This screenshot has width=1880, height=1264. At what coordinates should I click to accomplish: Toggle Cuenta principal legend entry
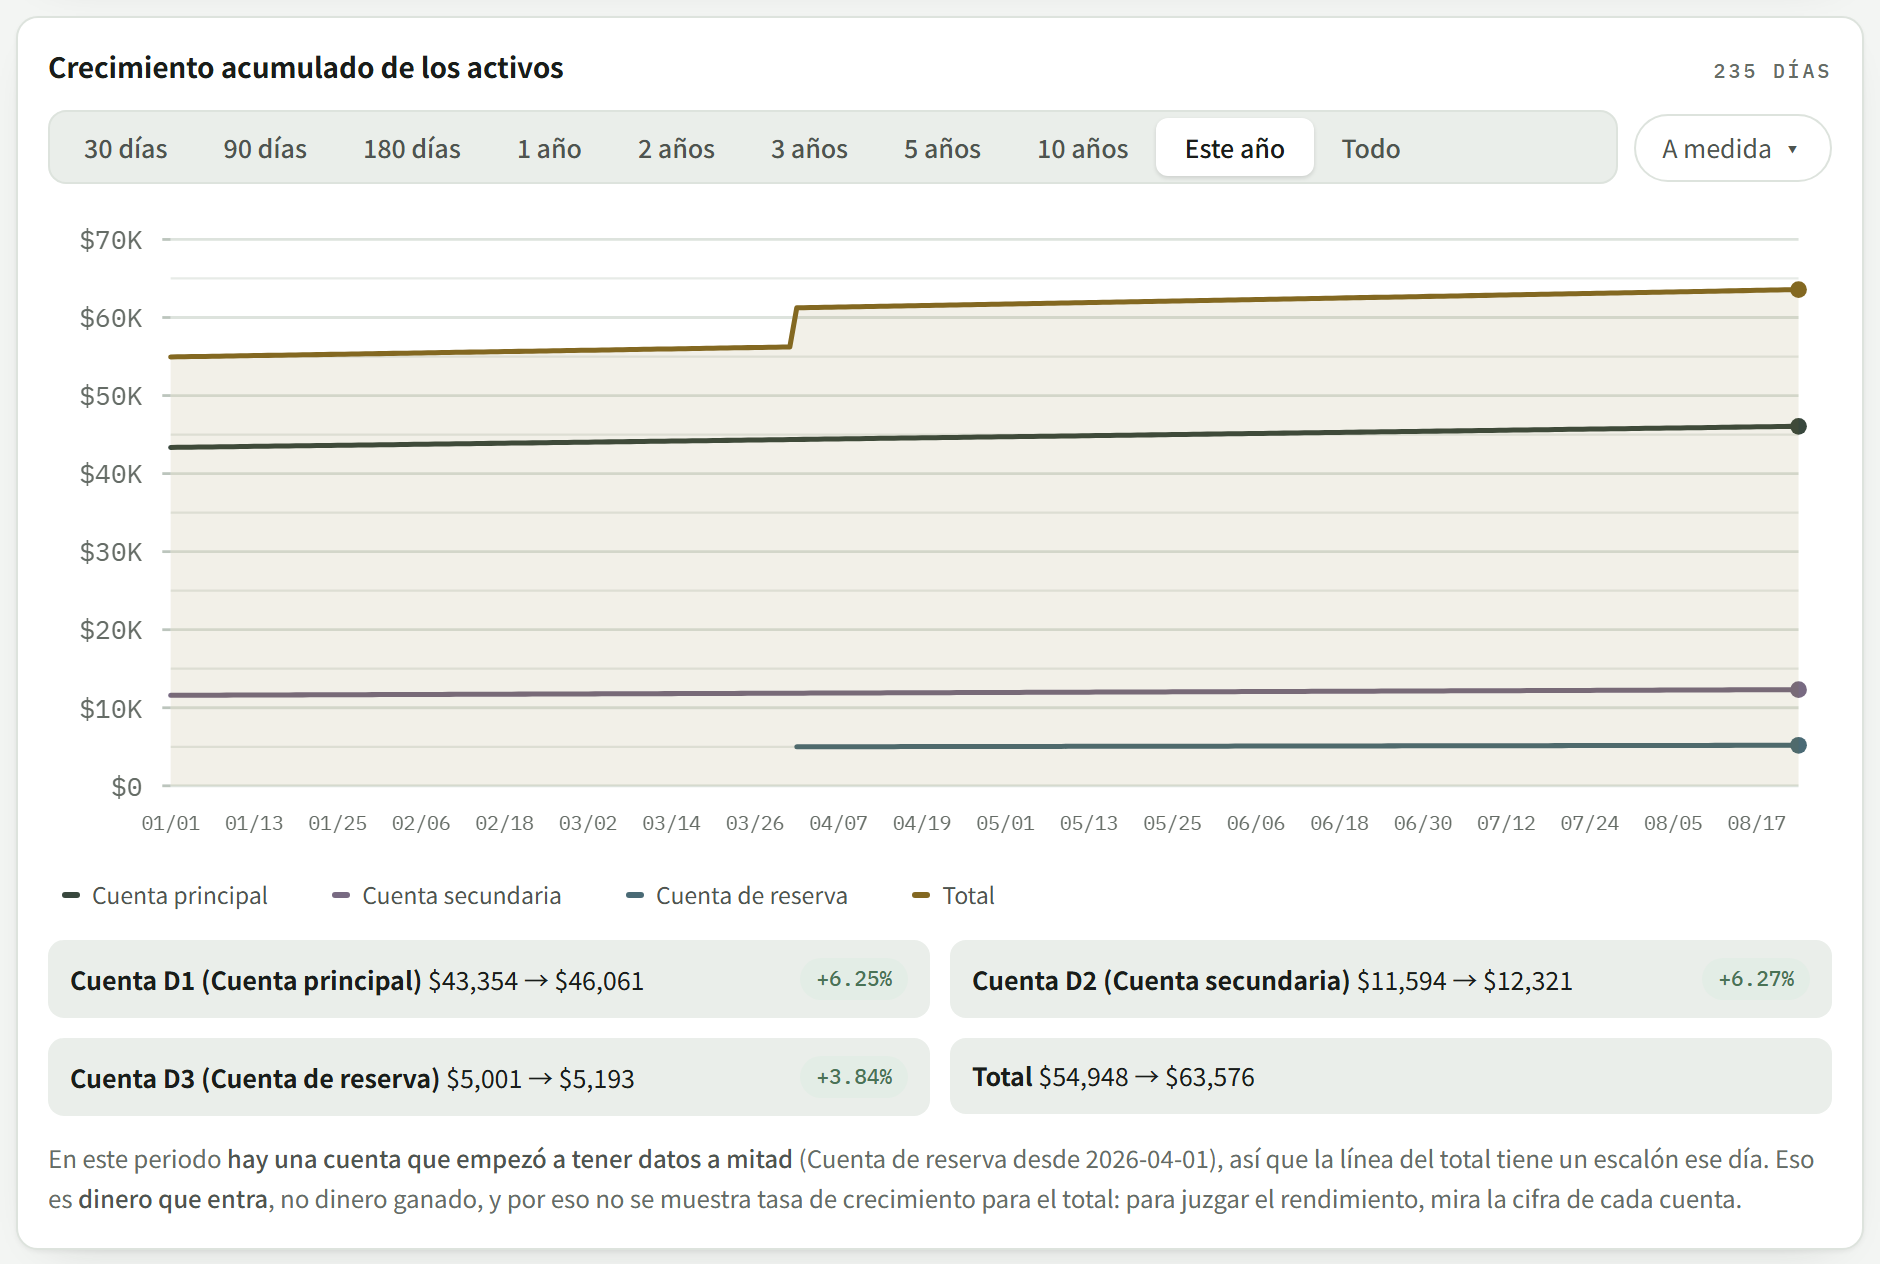[165, 895]
